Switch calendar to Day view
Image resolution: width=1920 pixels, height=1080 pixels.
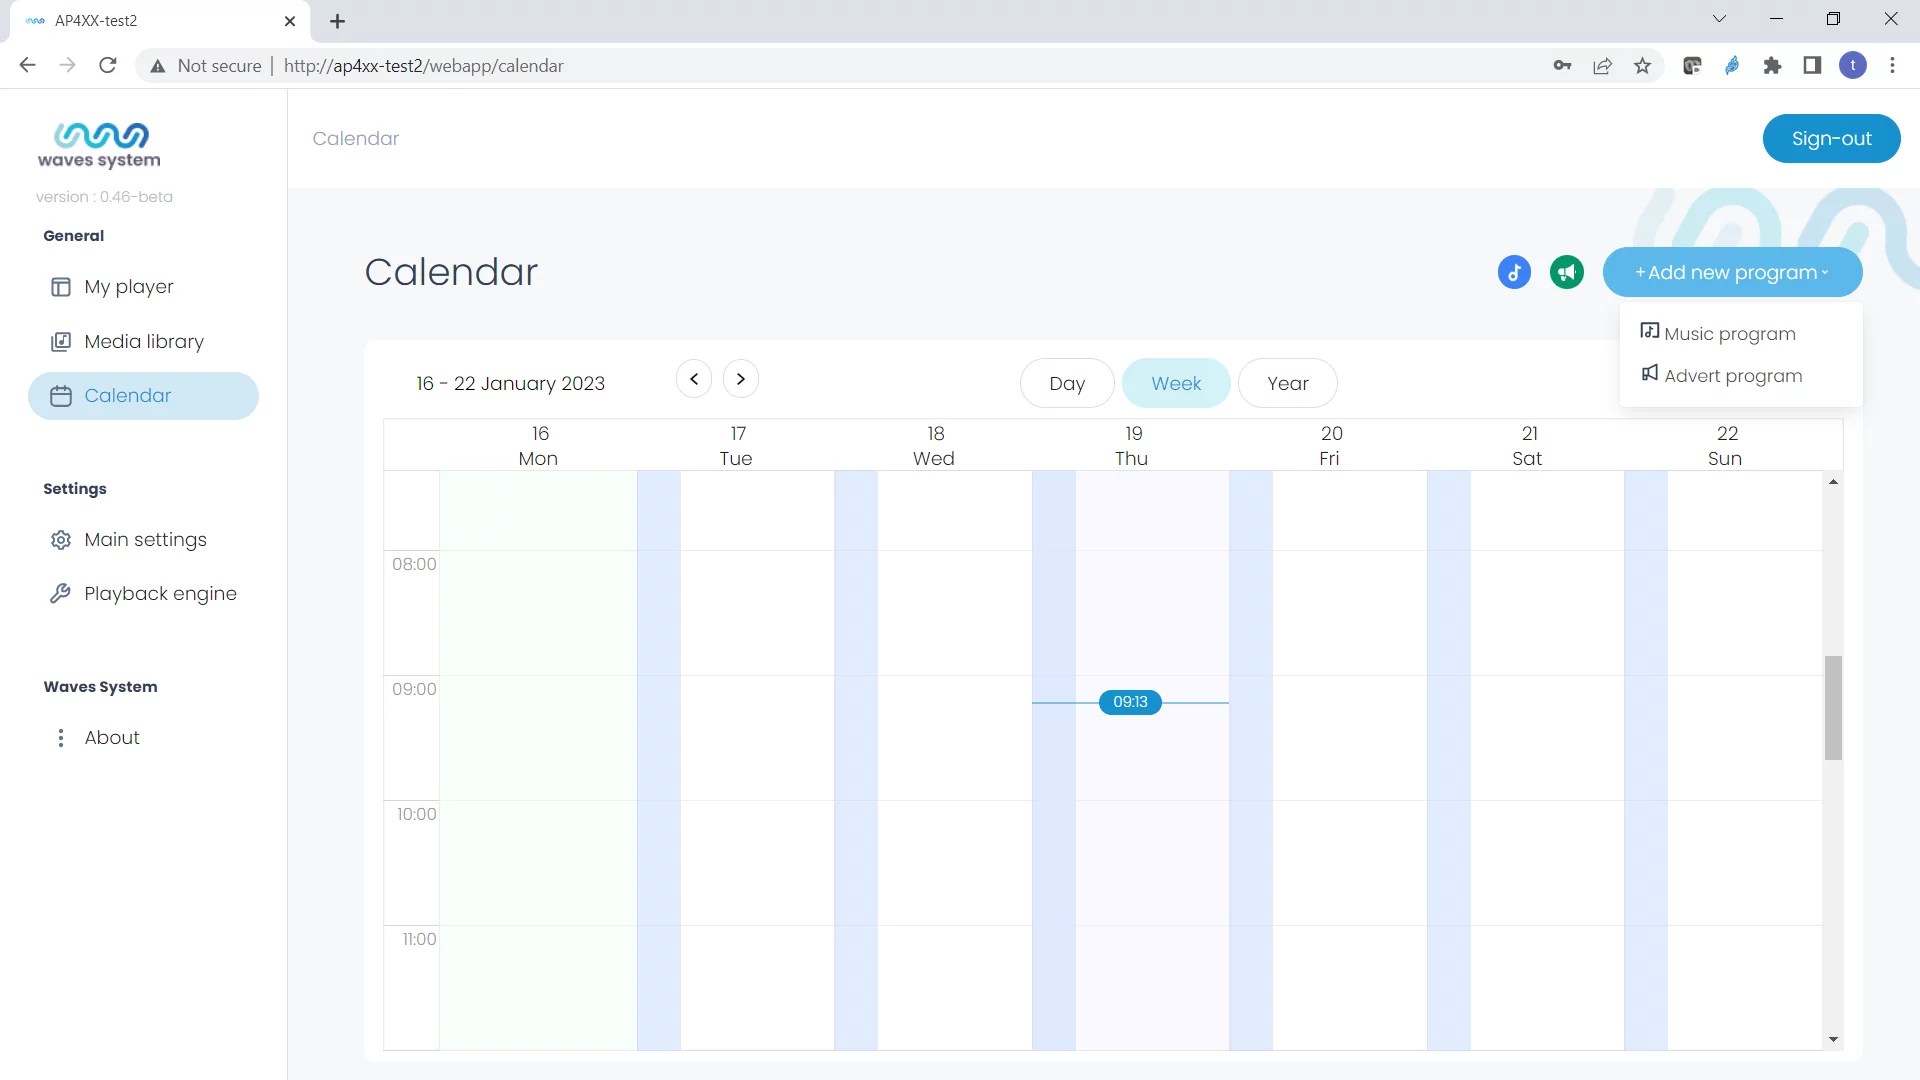pos(1067,383)
